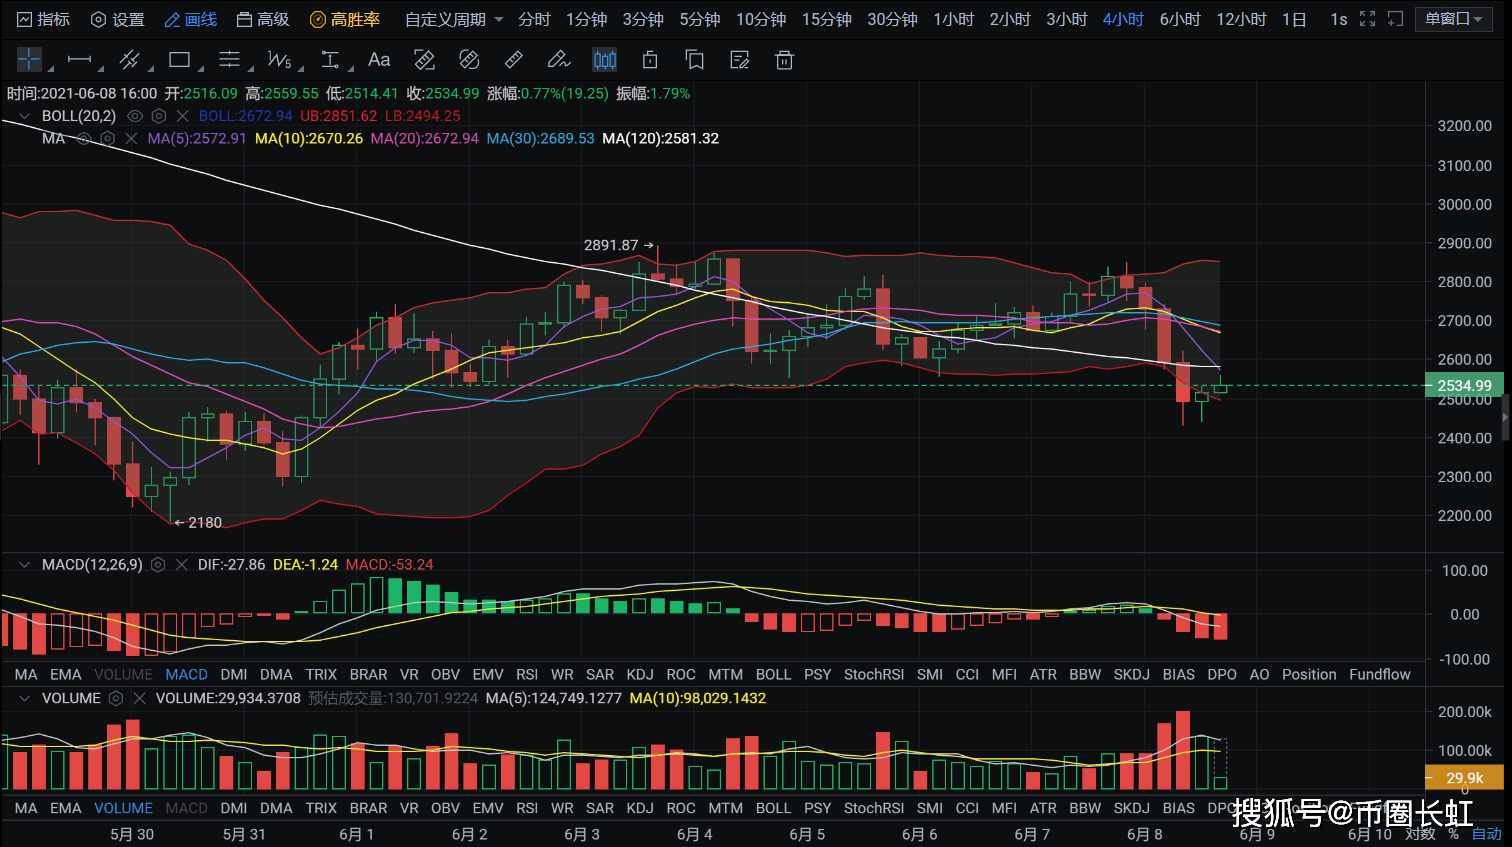1512x847 pixels.
Task: Toggle MA indicator visibility eye
Action: click(x=84, y=138)
